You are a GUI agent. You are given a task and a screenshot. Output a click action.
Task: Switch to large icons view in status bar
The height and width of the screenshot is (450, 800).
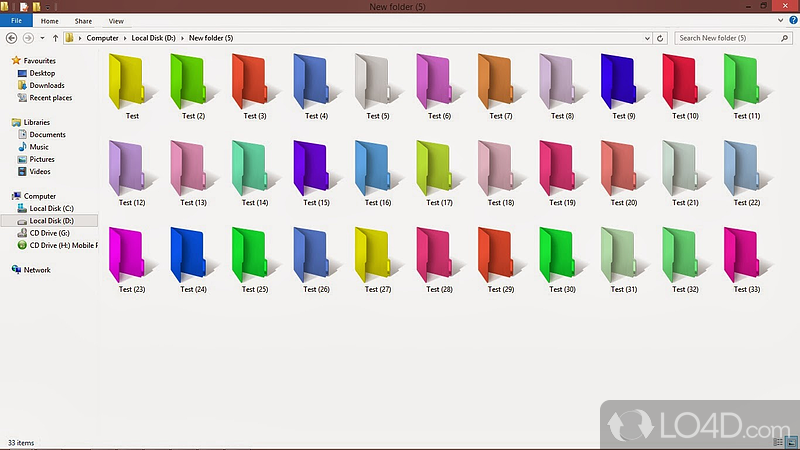tap(790, 441)
